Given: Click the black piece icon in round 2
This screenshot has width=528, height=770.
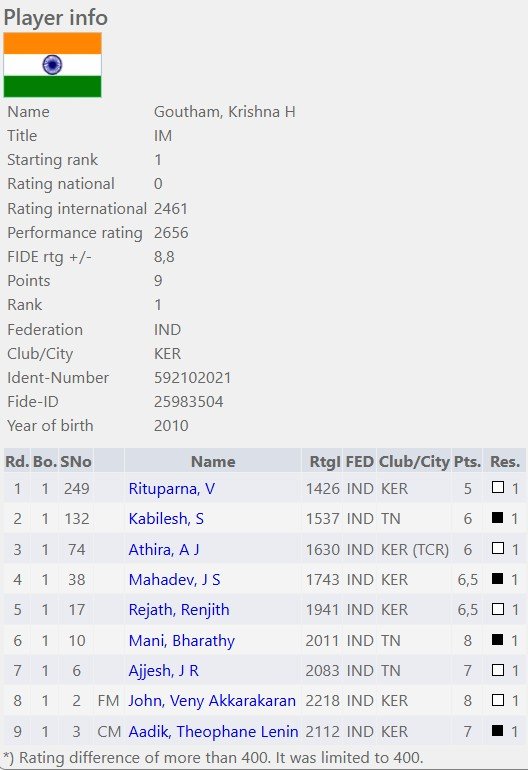Looking at the screenshot, I should click(x=498, y=517).
